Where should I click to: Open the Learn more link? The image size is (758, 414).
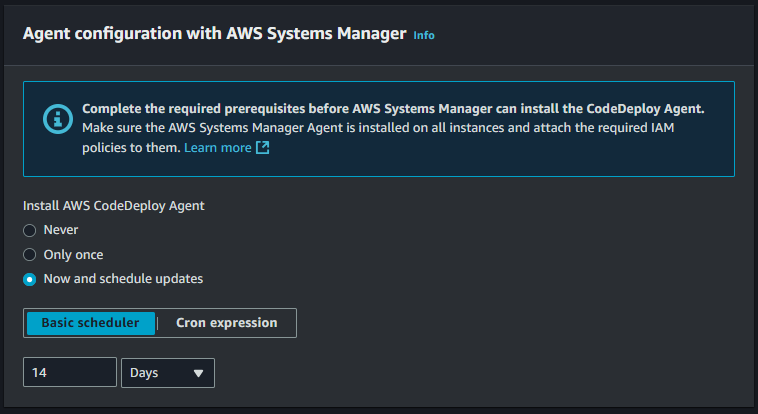click(x=218, y=148)
